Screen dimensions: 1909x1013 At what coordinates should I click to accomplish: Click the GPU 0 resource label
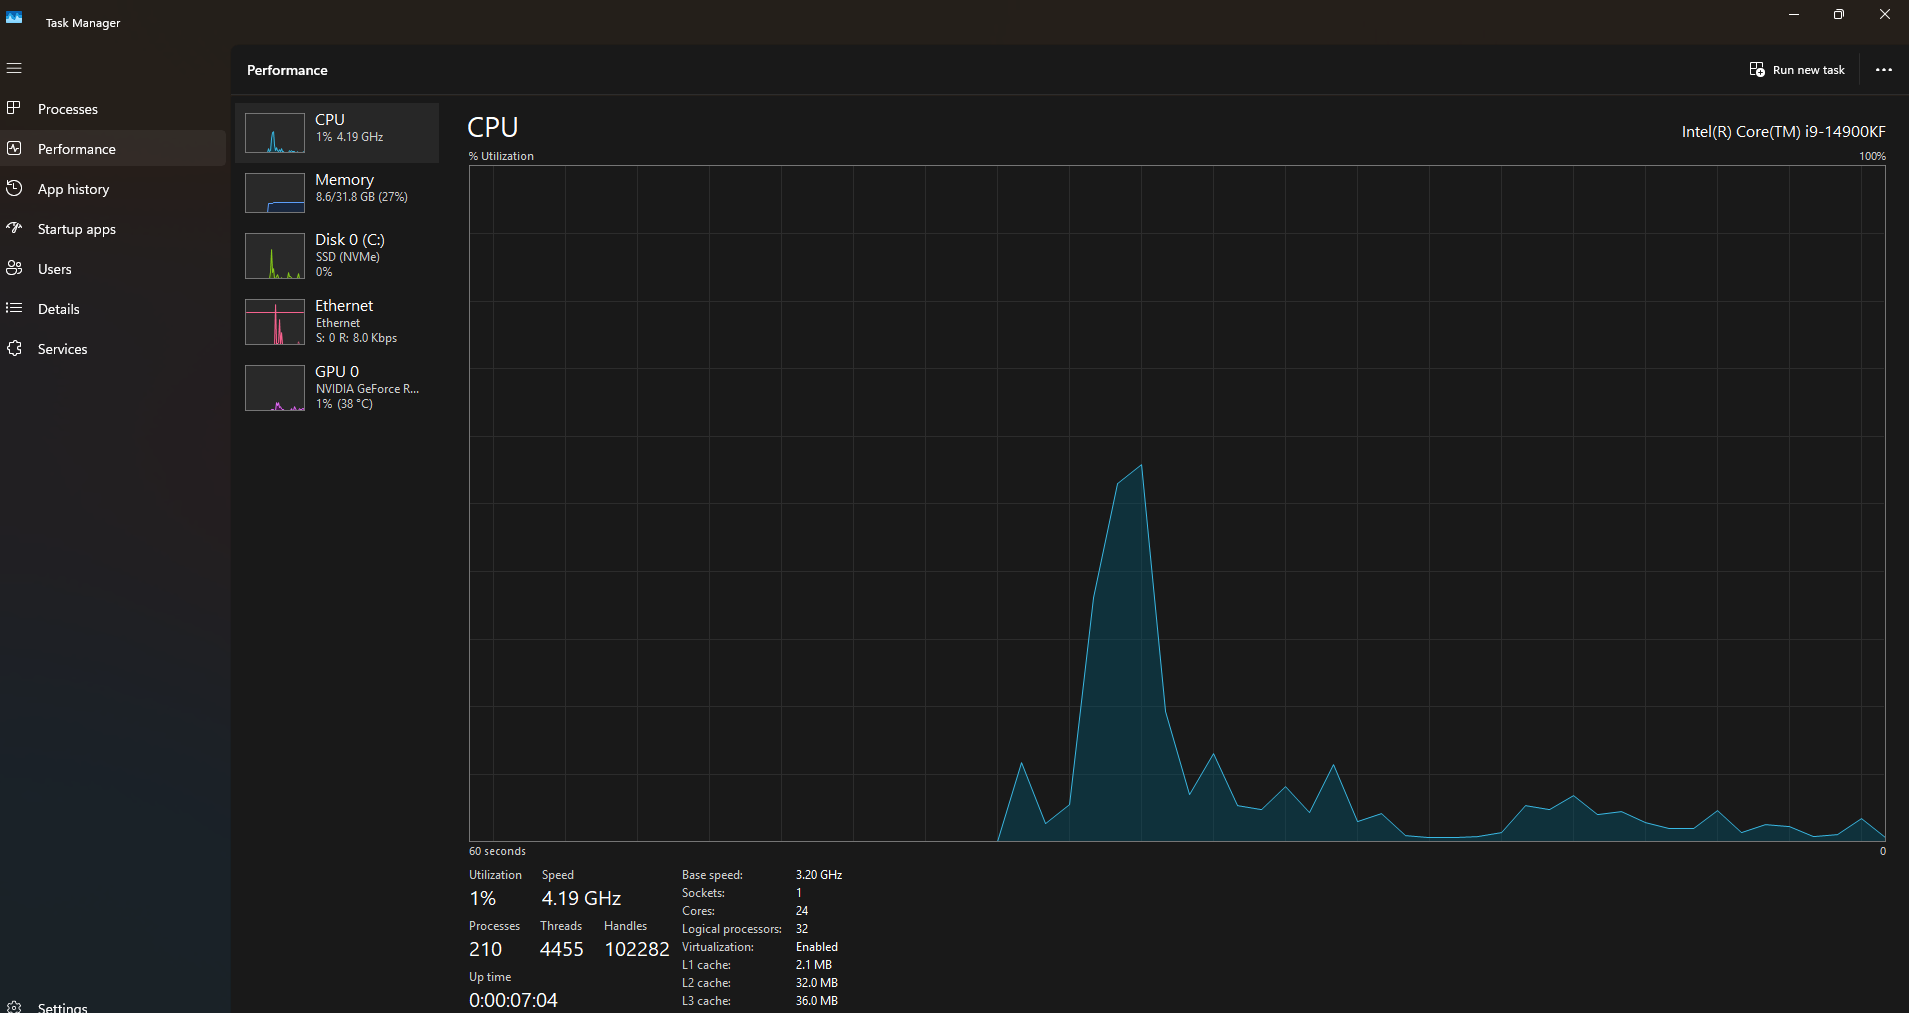(337, 372)
